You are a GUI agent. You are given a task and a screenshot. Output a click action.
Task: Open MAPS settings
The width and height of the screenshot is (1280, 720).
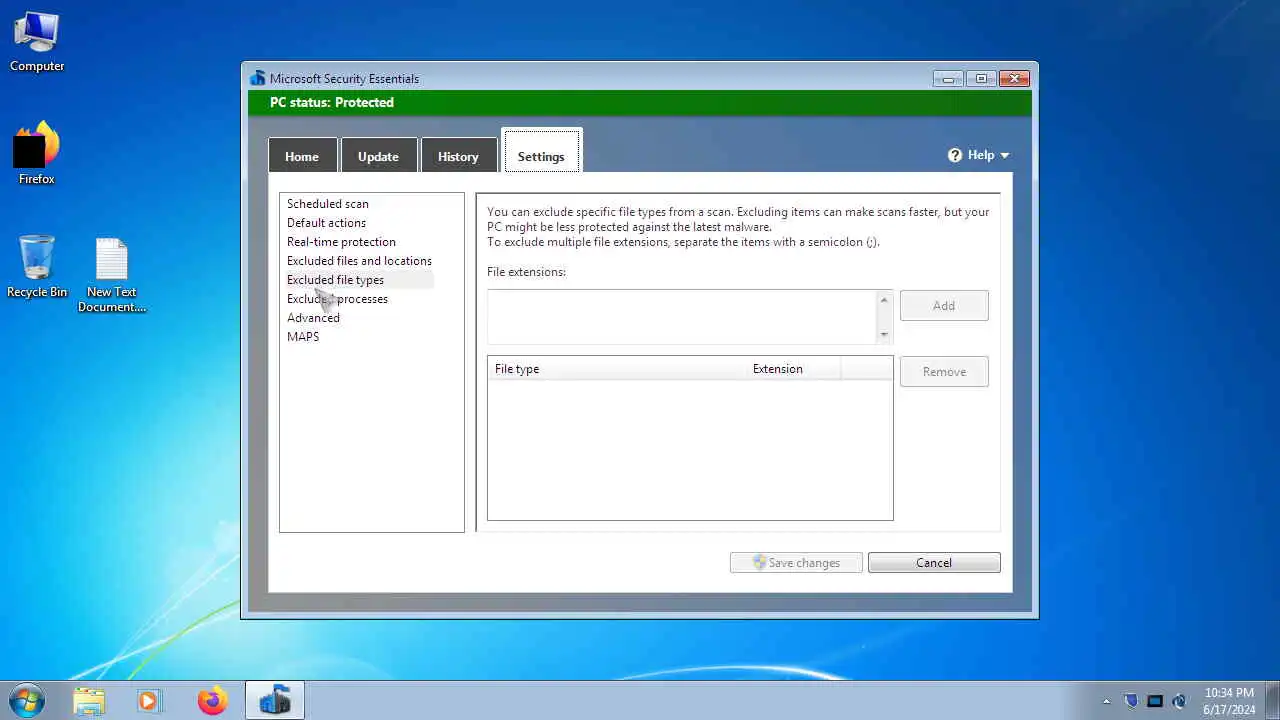[303, 337]
